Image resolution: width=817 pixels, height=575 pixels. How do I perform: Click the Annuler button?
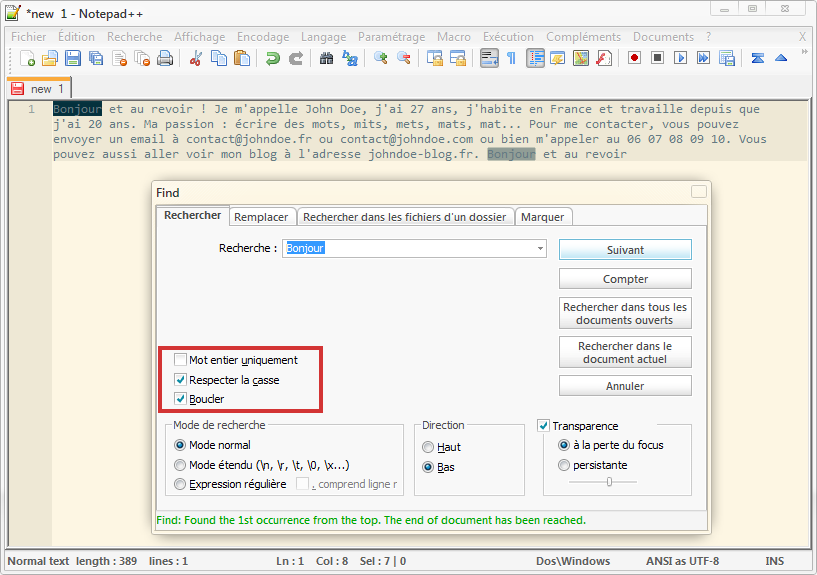(625, 386)
